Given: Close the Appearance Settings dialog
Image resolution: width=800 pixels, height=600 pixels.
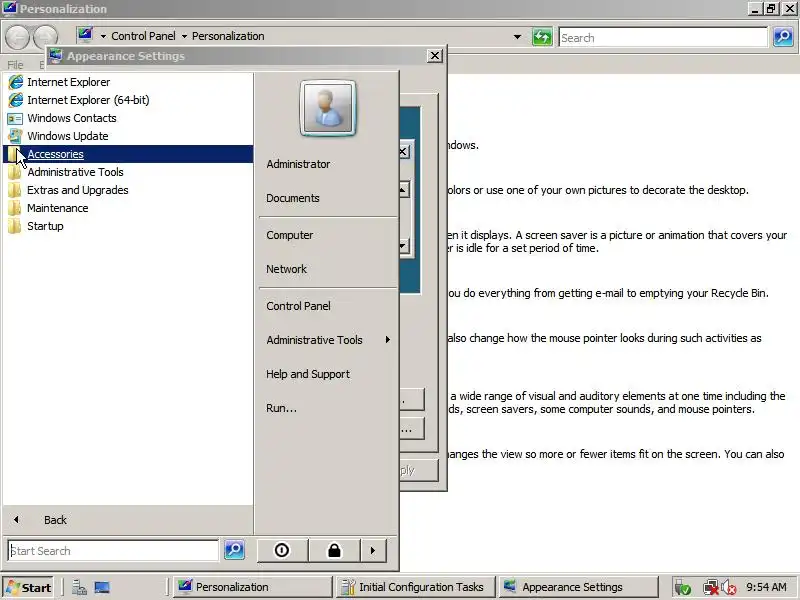Looking at the screenshot, I should tap(434, 56).
